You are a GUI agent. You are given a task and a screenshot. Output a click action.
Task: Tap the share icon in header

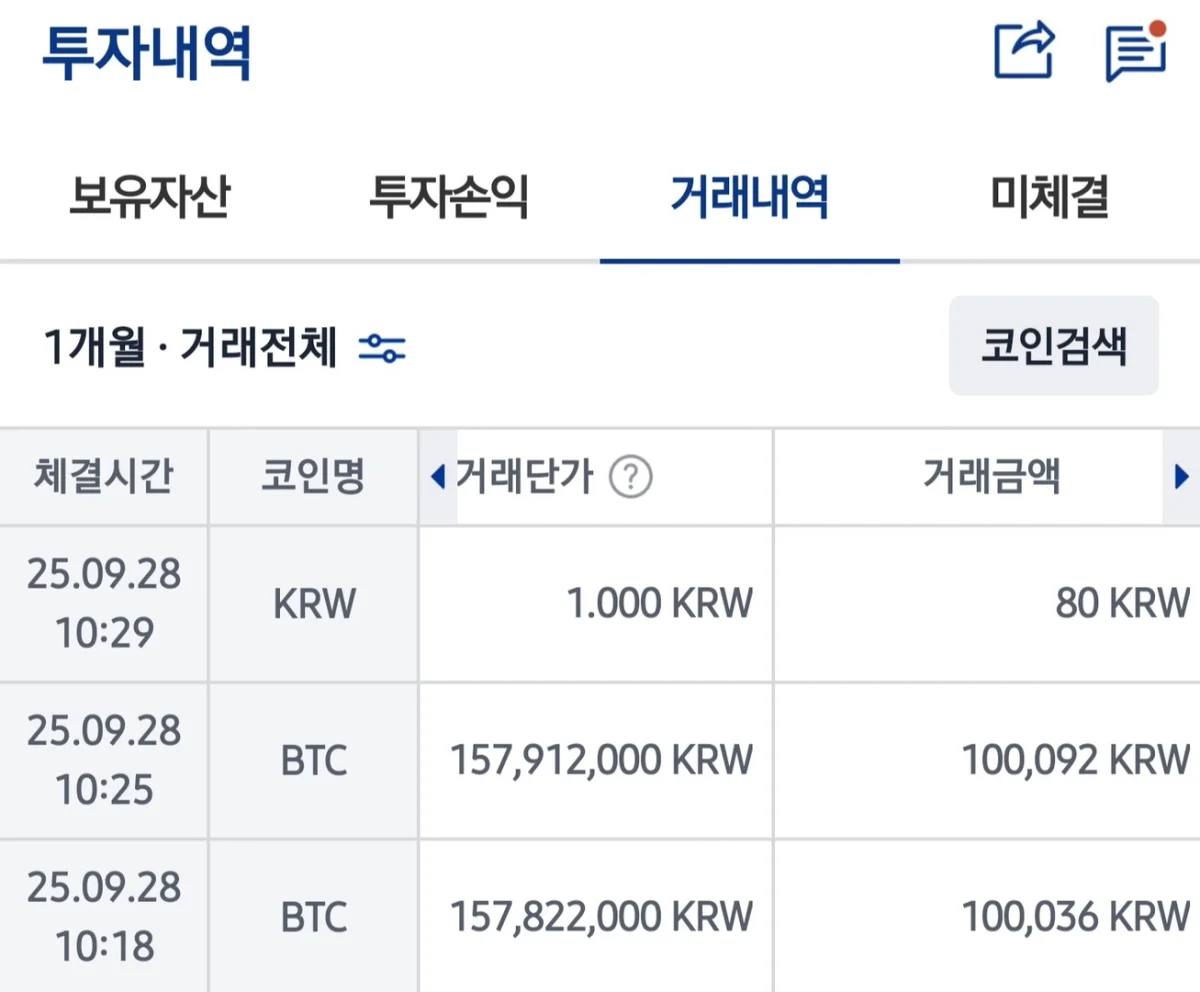1024,50
